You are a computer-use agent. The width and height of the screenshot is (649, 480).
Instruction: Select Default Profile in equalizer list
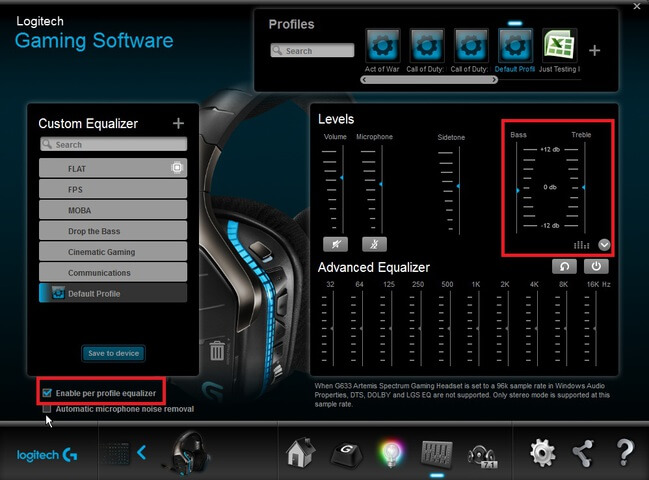113,293
